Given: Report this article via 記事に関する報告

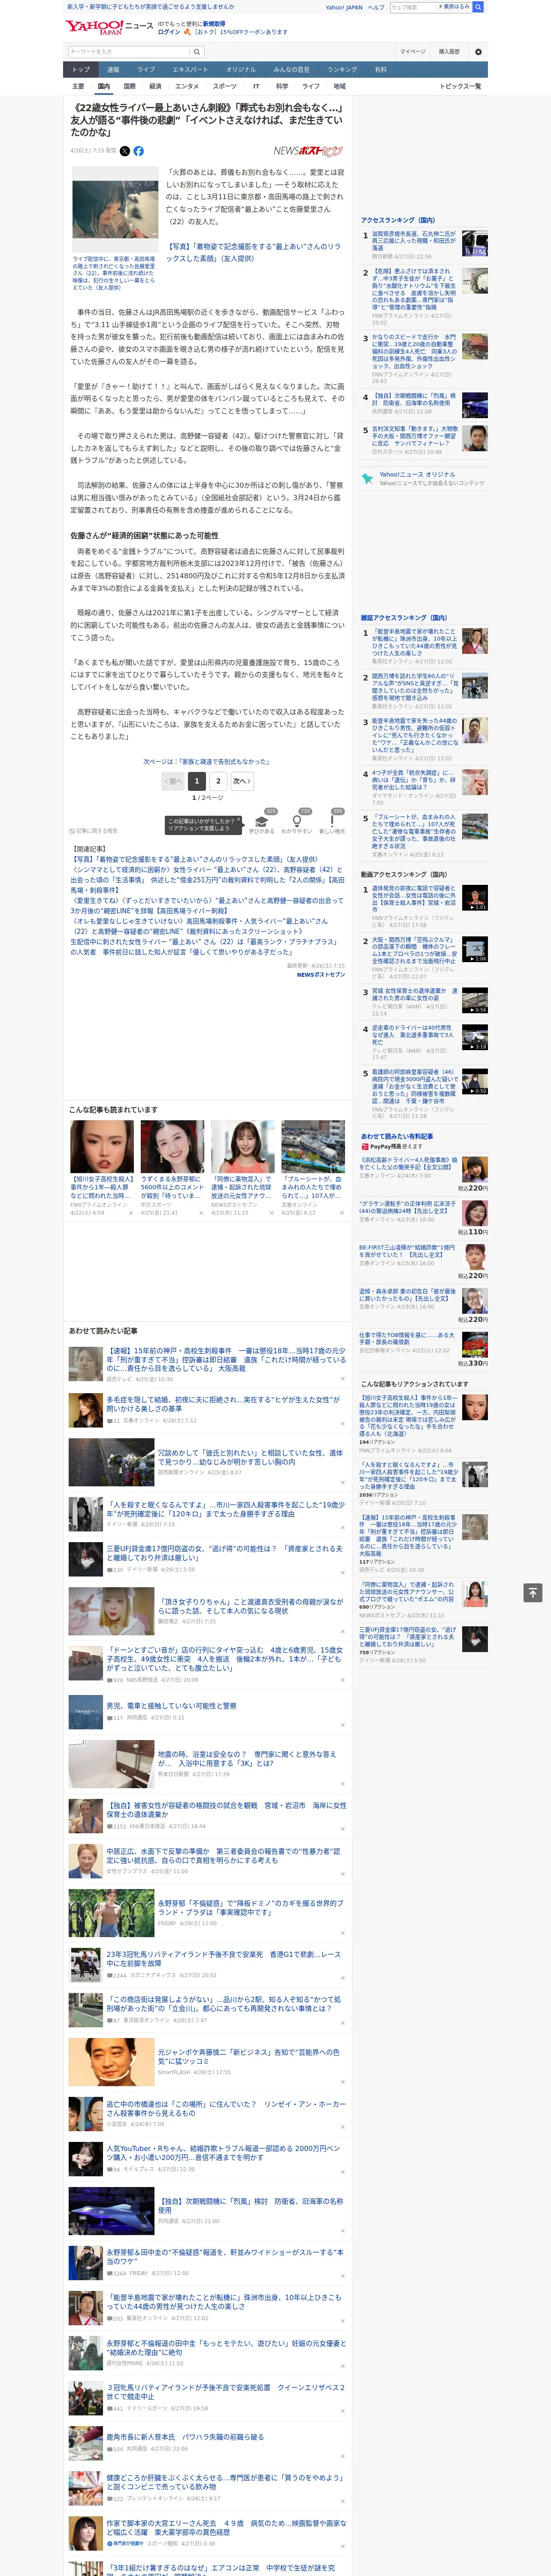Looking at the screenshot, I should pos(94,831).
